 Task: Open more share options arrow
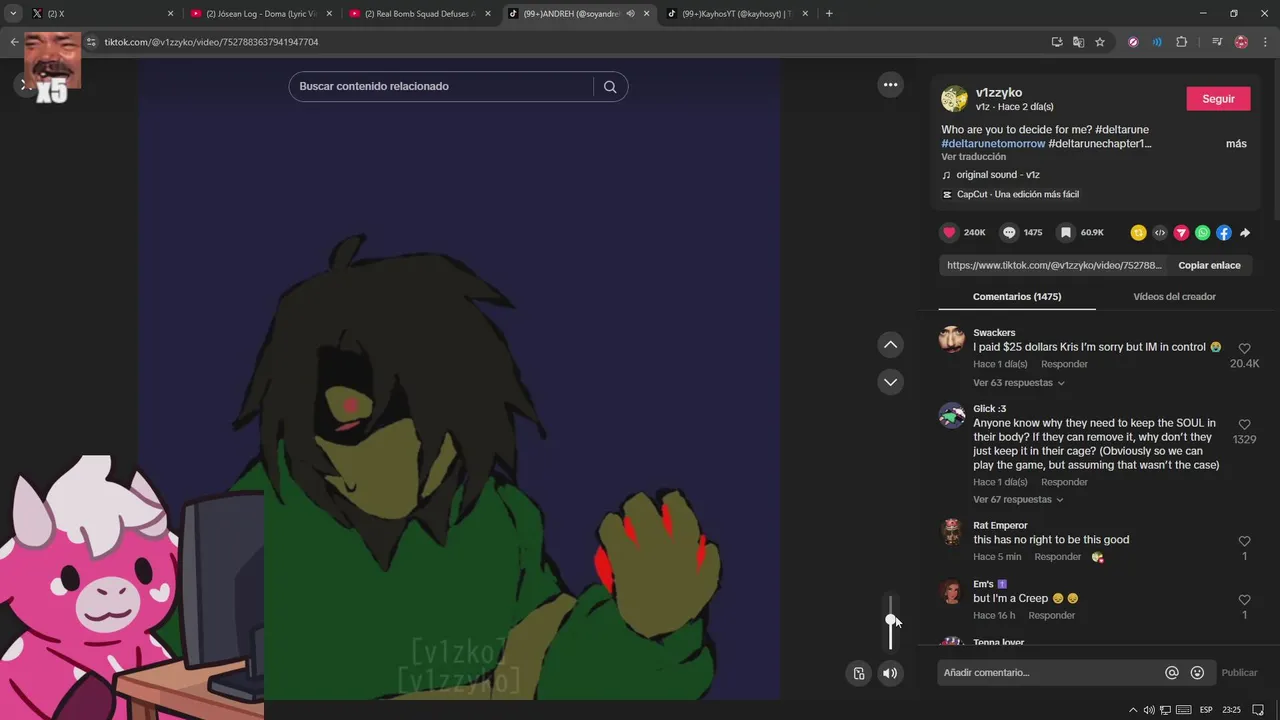pos(1245,233)
